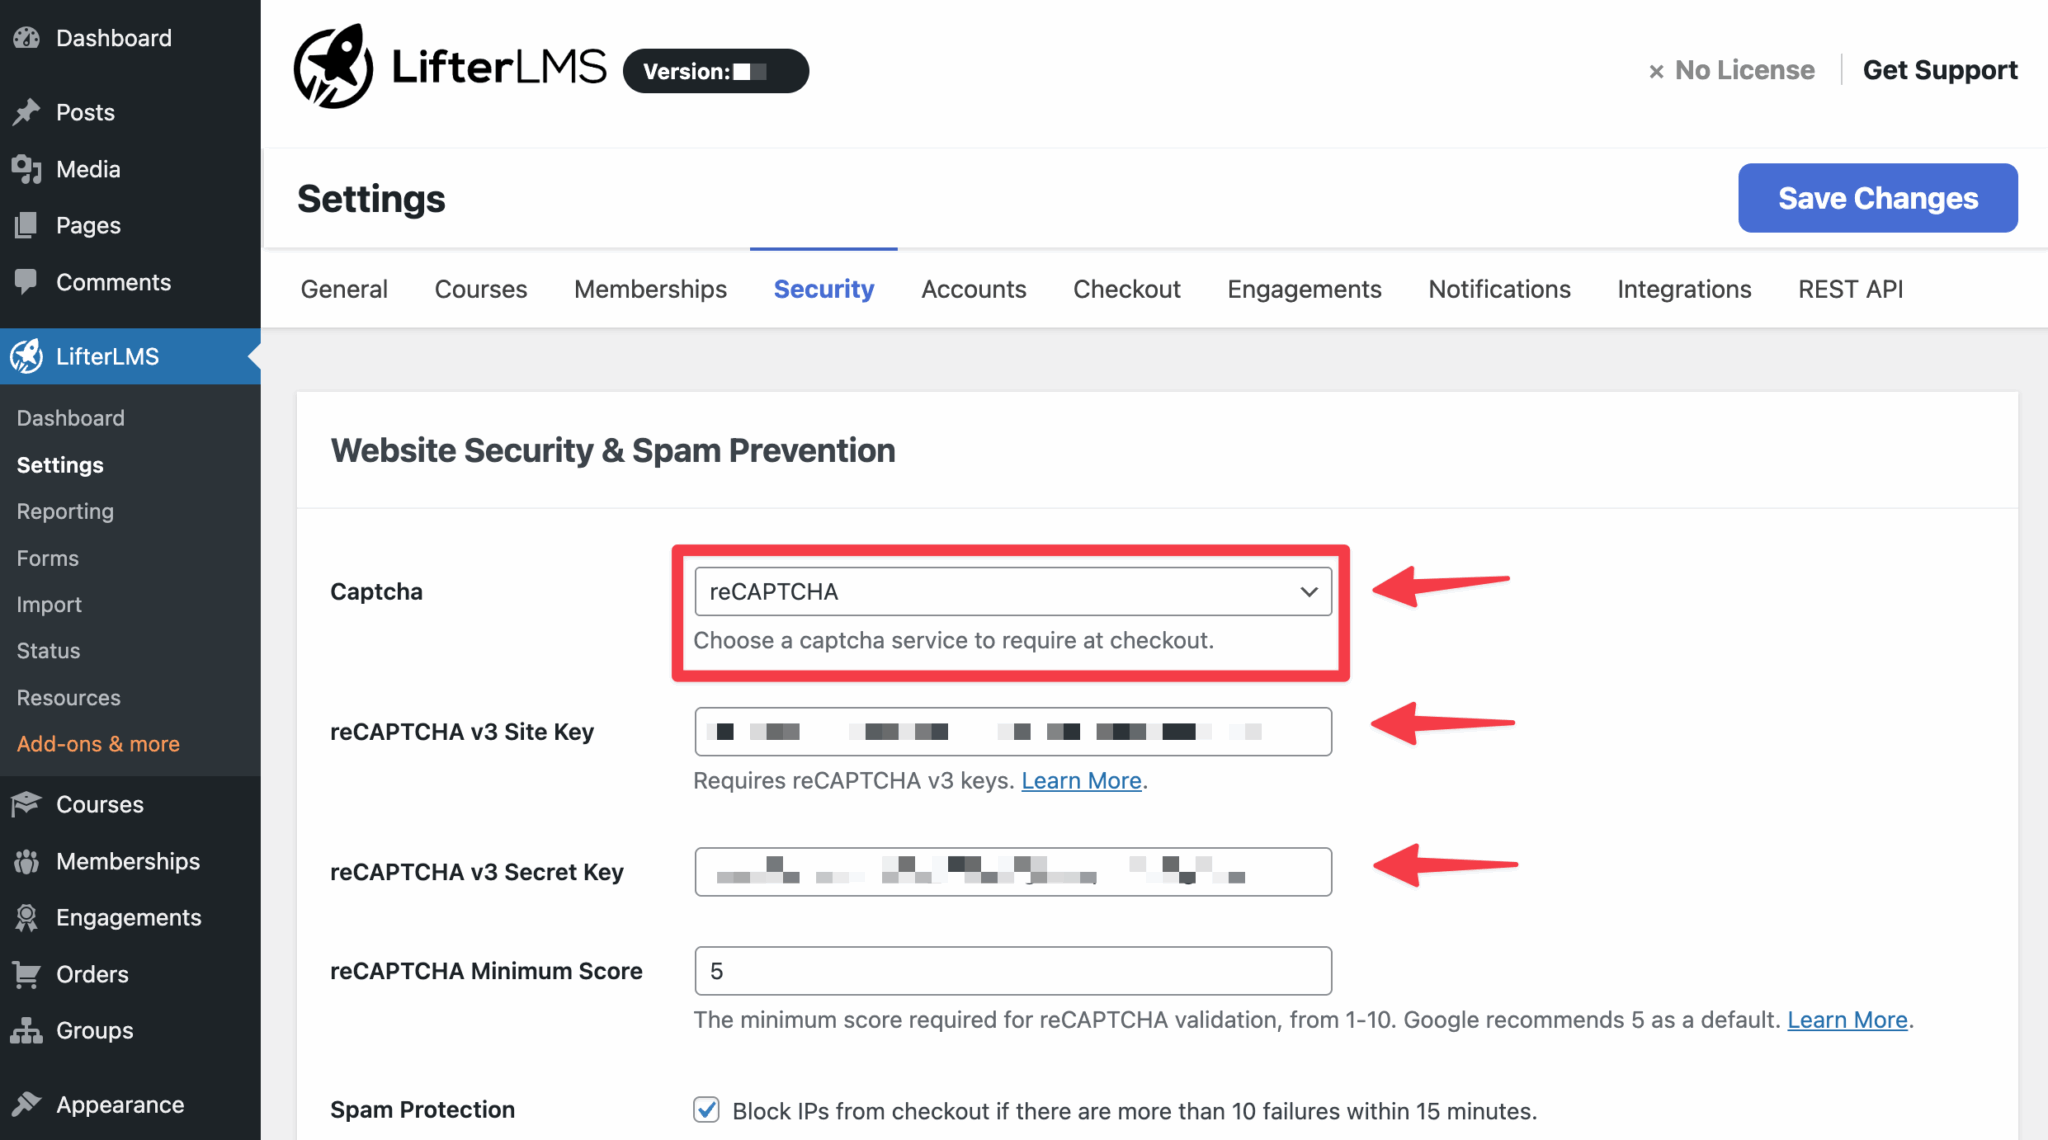Click the reCAPTCHA Minimum Score field
2048x1140 pixels.
(1011, 970)
